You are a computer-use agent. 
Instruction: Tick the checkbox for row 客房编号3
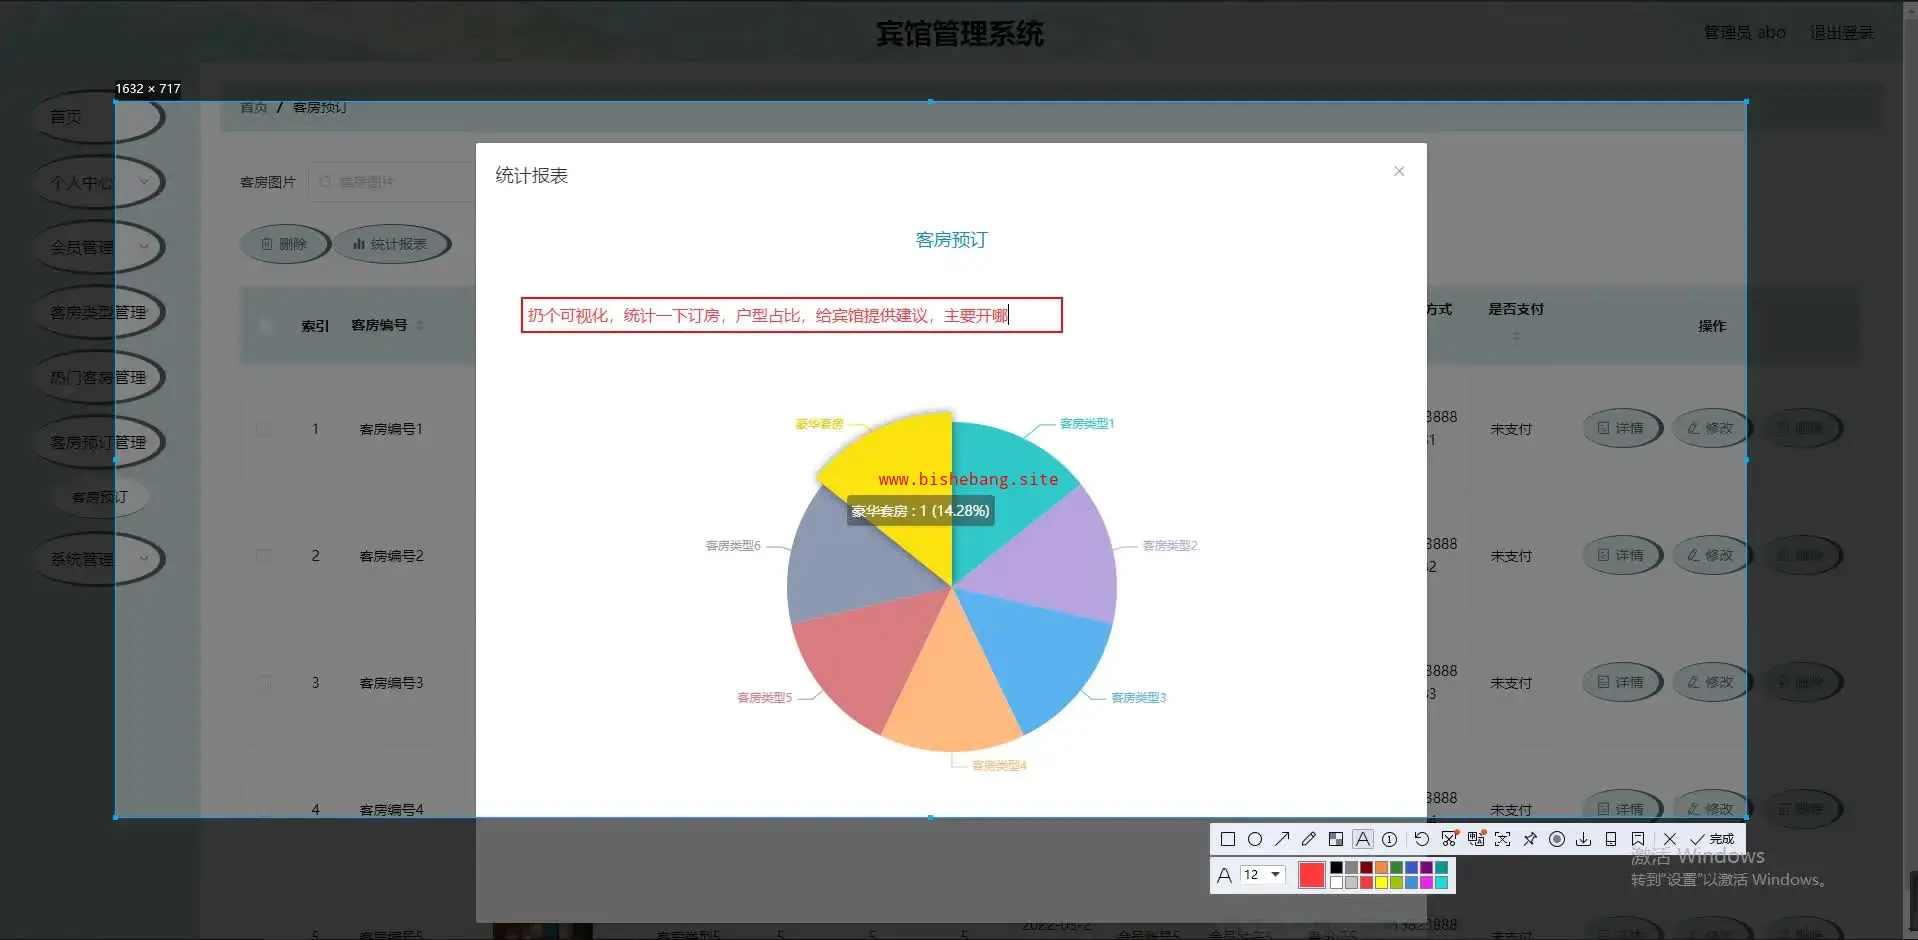[264, 683]
